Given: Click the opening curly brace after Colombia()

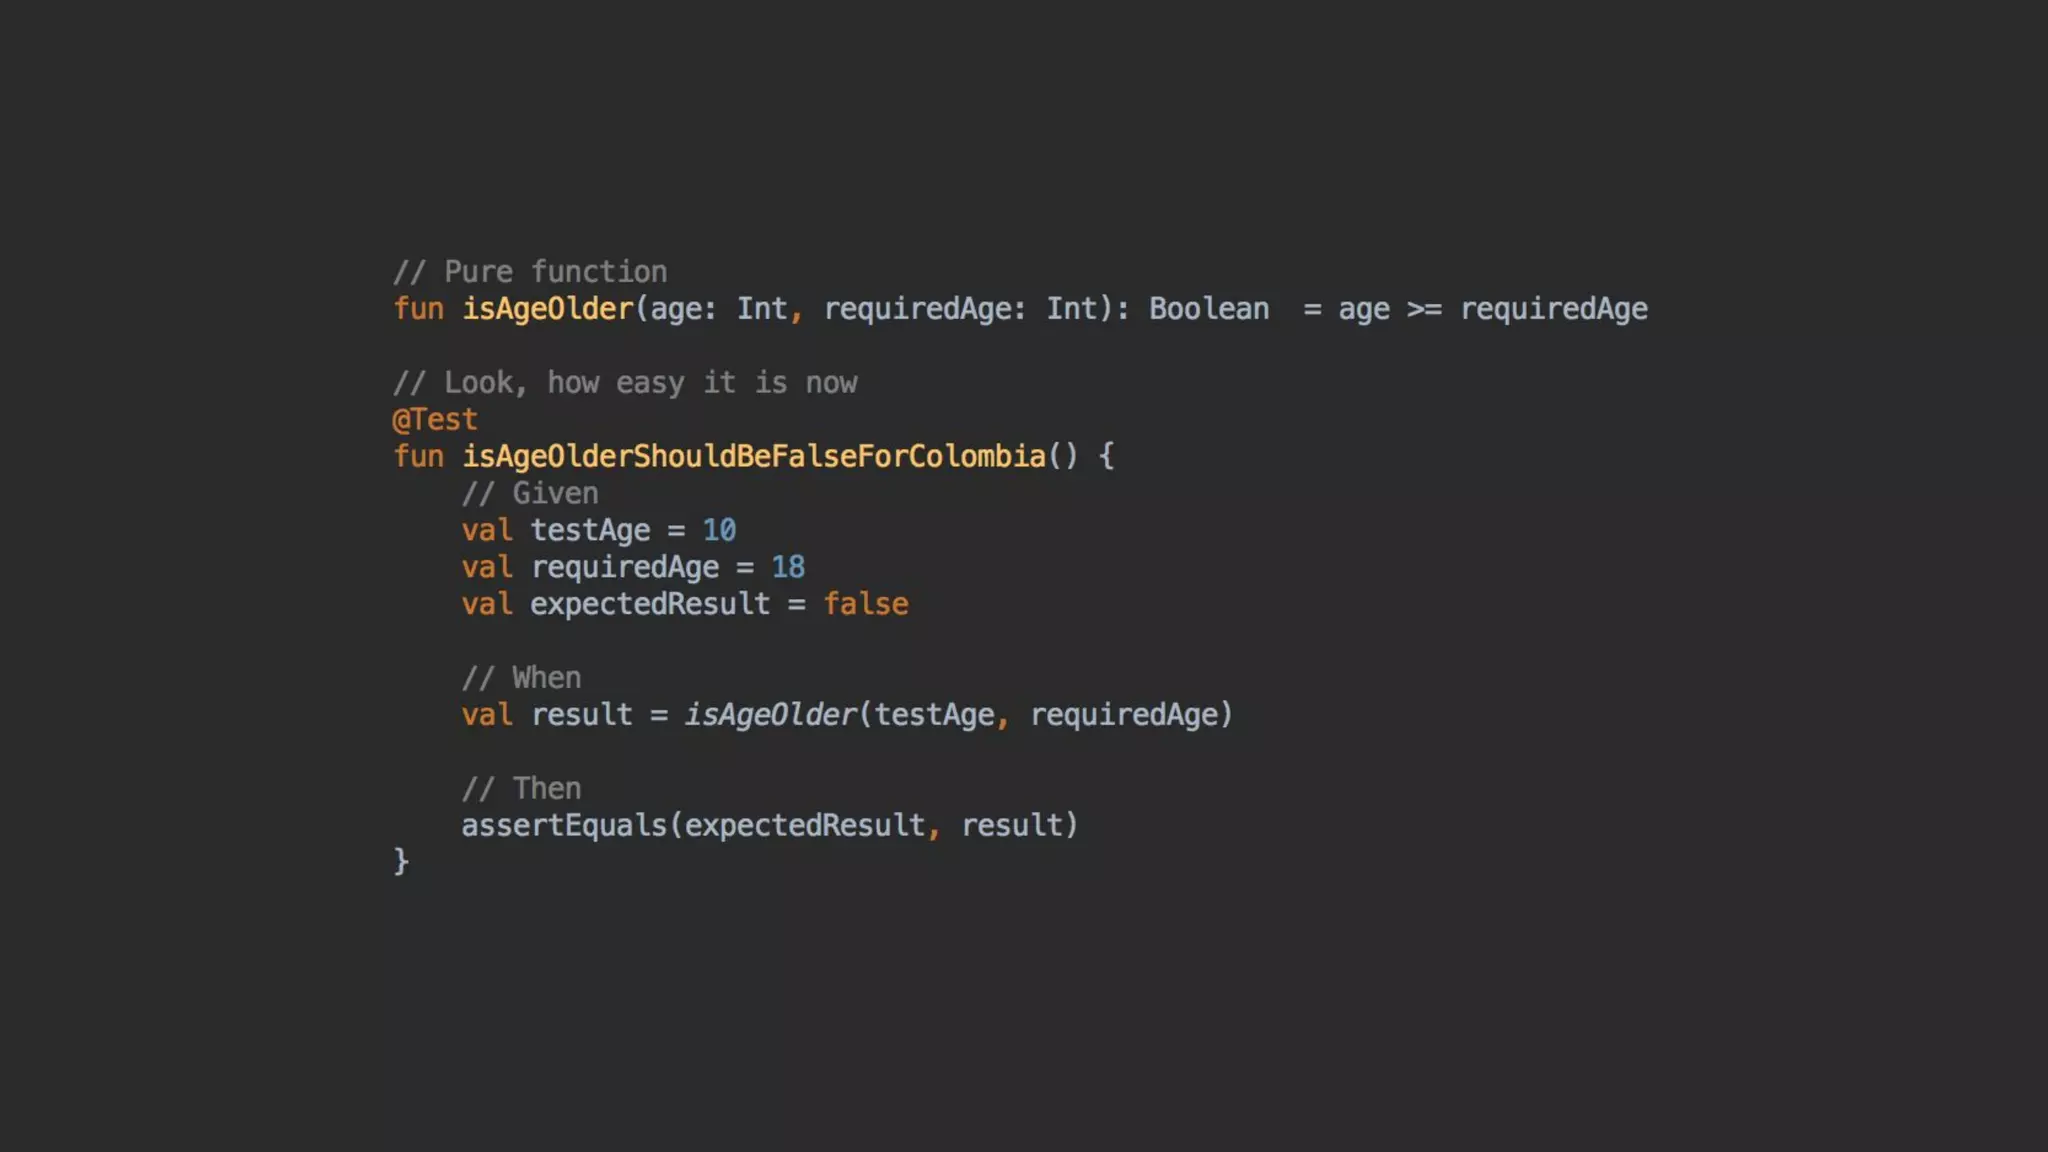Looking at the screenshot, I should [1106, 457].
